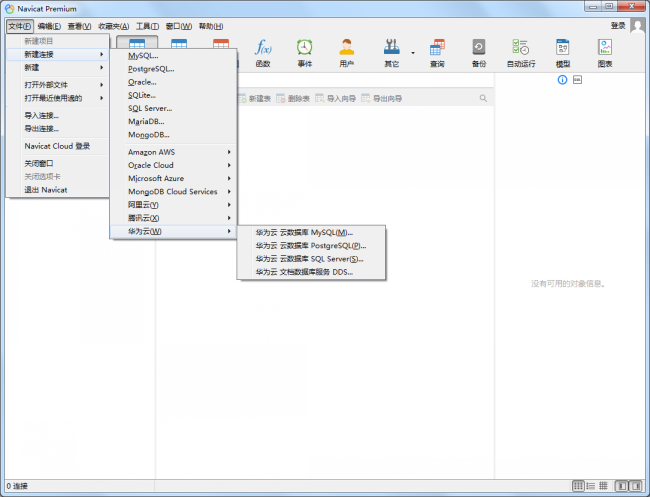The image size is (650, 497).
Task: Click the DDL icon beside info icon
Action: 577,80
